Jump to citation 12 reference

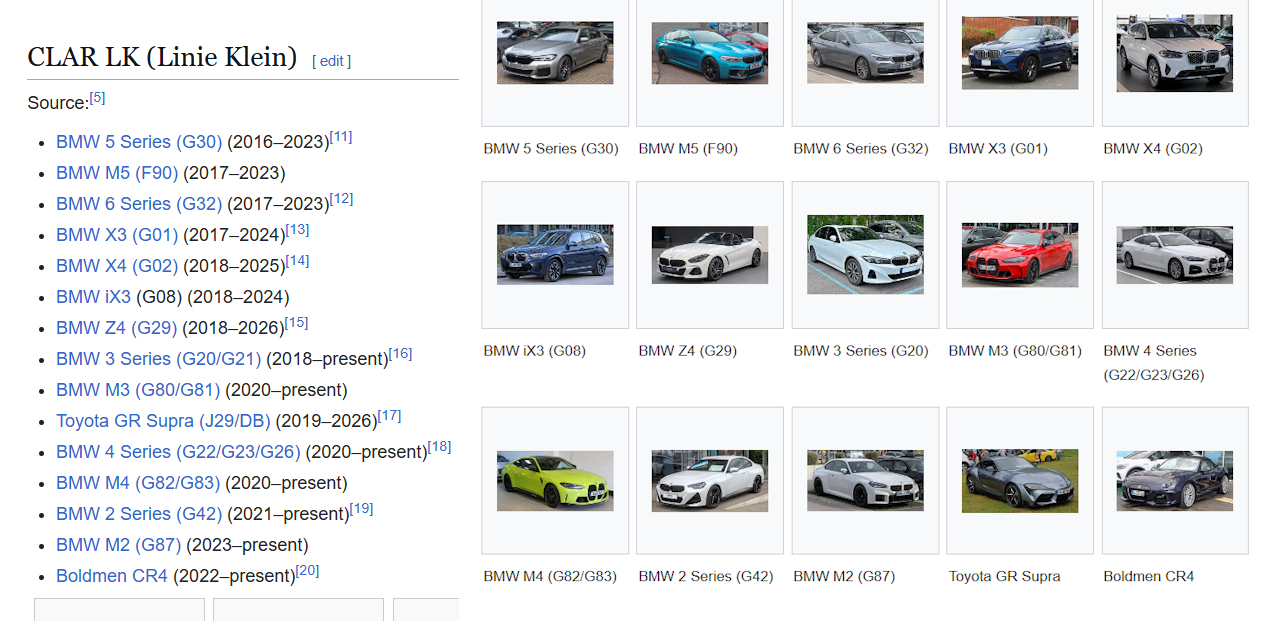341,199
